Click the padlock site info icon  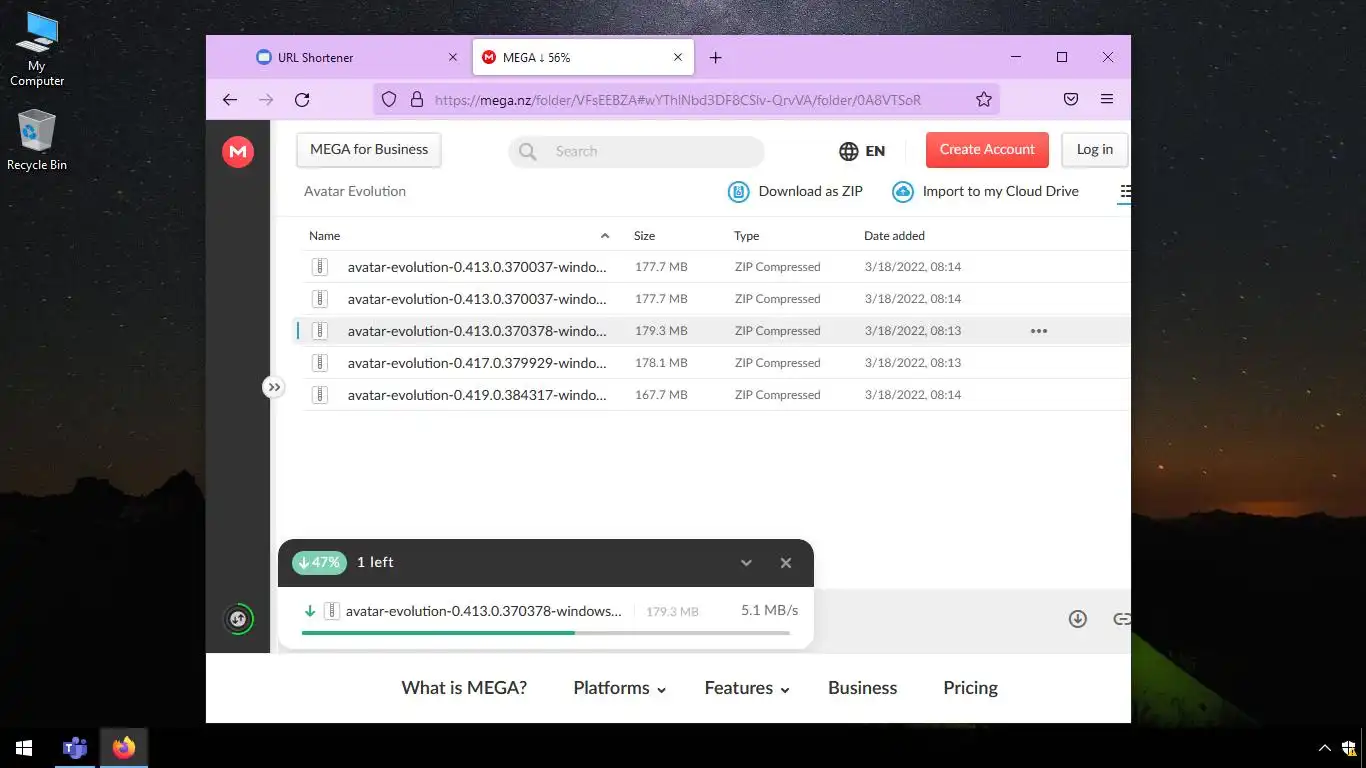click(x=417, y=99)
